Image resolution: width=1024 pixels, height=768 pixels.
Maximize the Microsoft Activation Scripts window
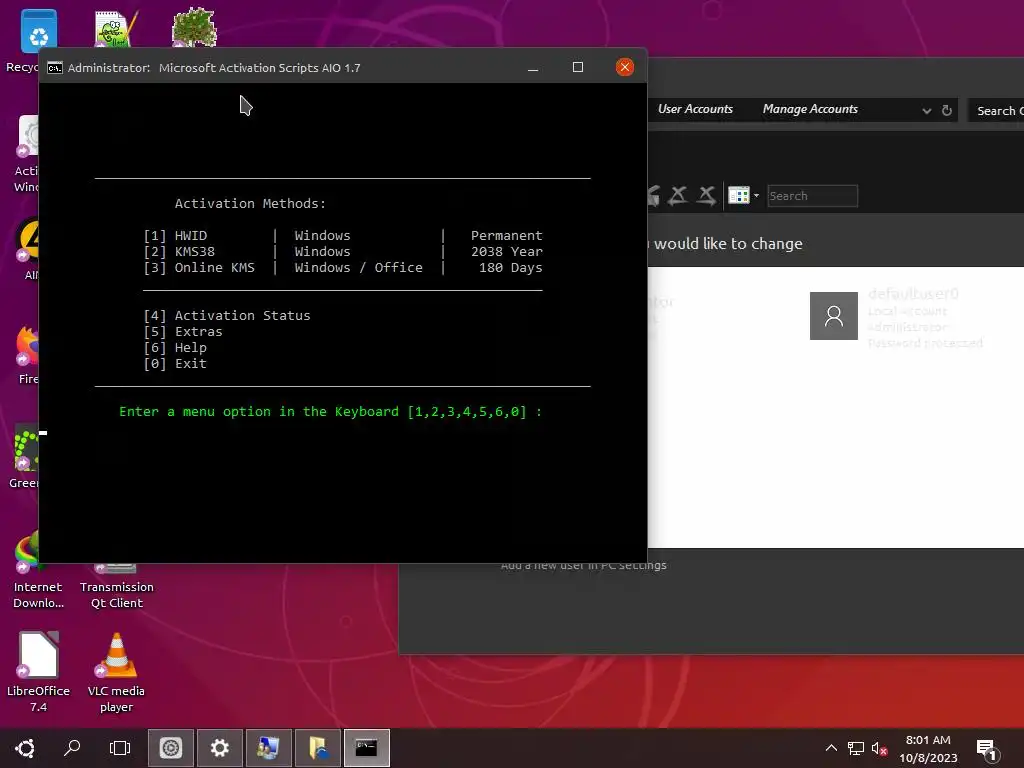coord(578,67)
